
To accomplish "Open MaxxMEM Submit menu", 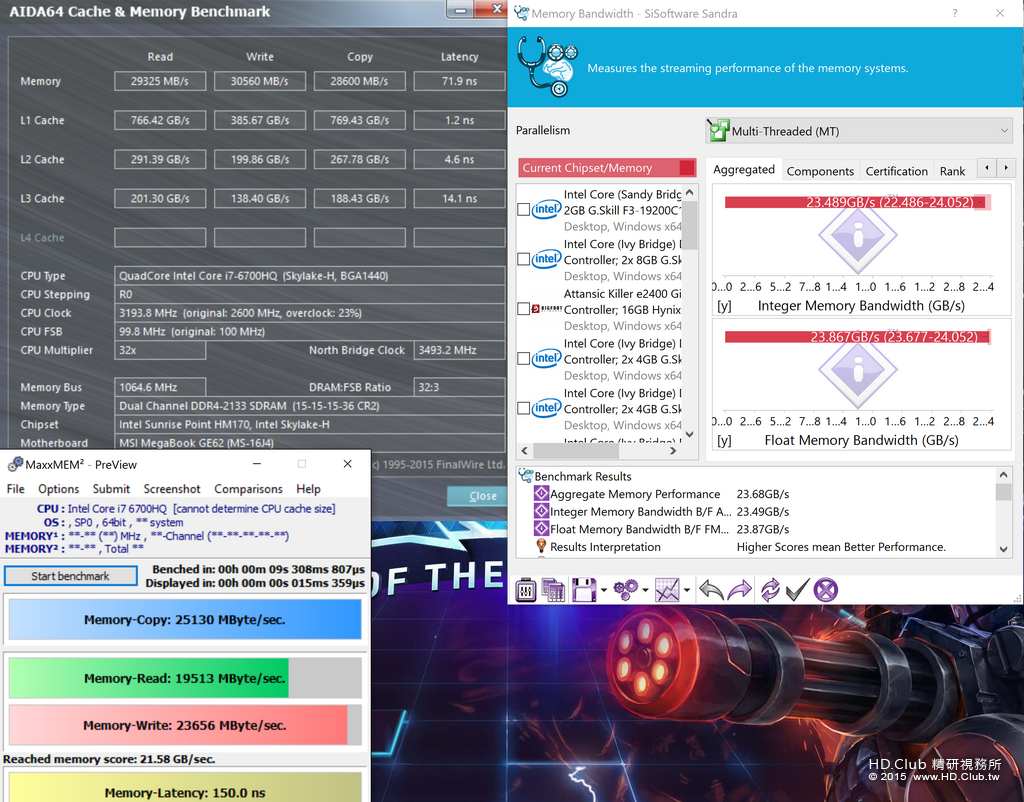I will pyautogui.click(x=111, y=489).
